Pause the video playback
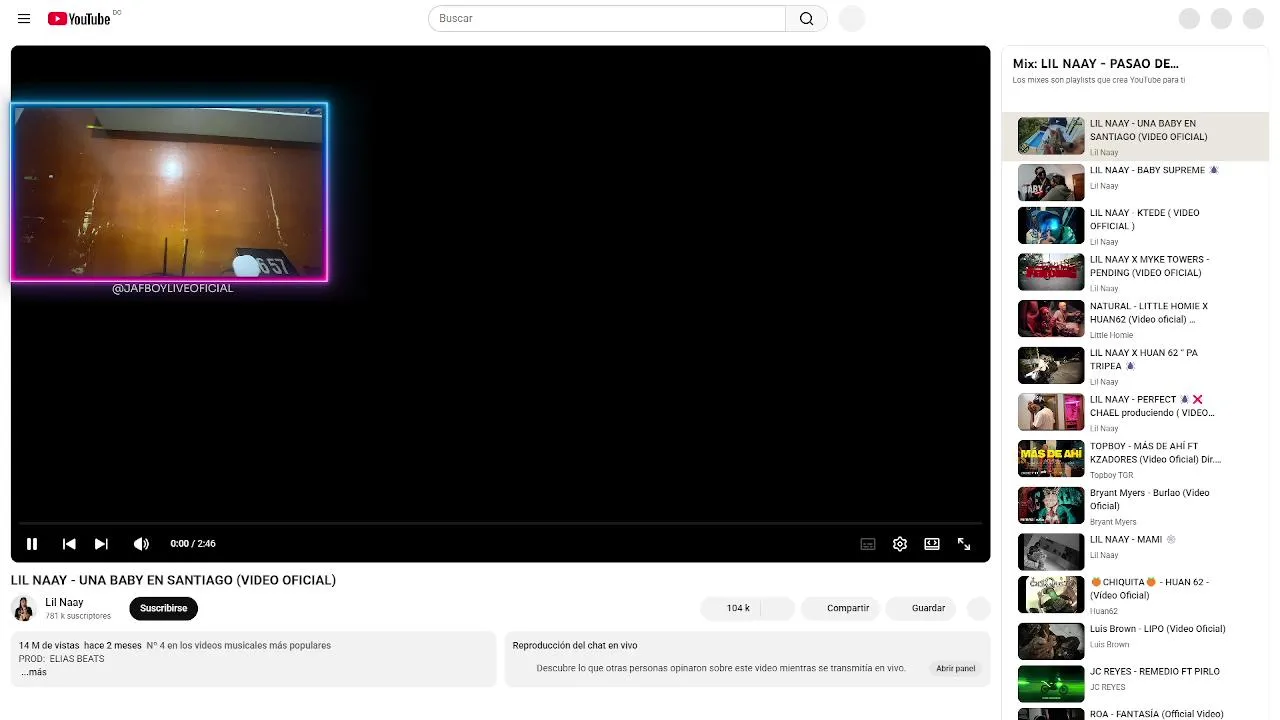This screenshot has height=720, width=1280. pos(32,544)
